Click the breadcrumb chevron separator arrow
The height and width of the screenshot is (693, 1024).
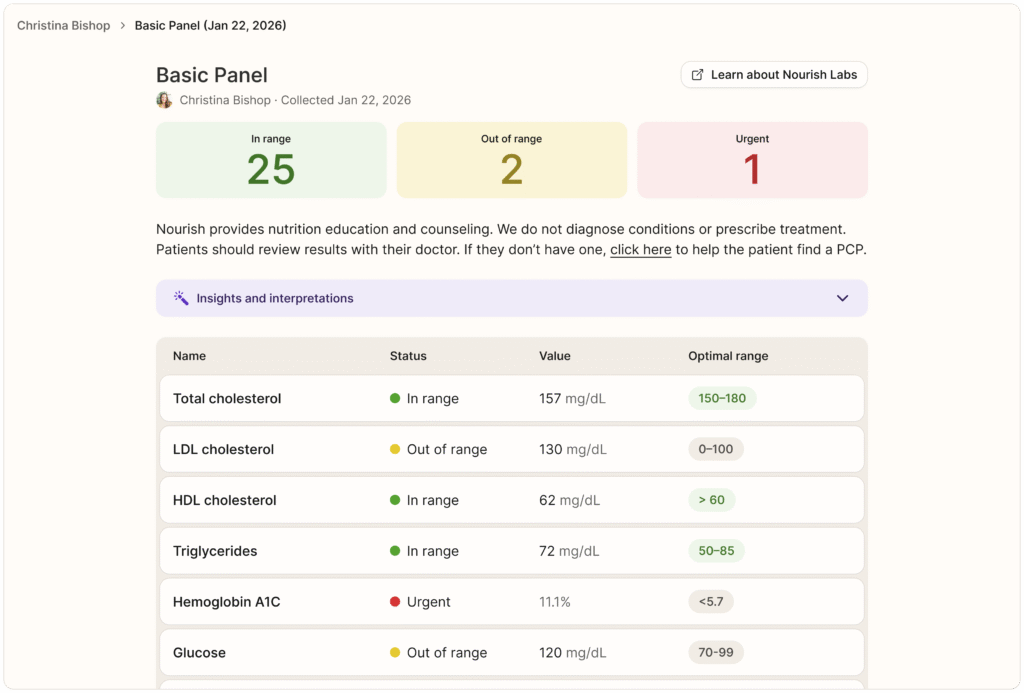pyautogui.click(x=123, y=26)
